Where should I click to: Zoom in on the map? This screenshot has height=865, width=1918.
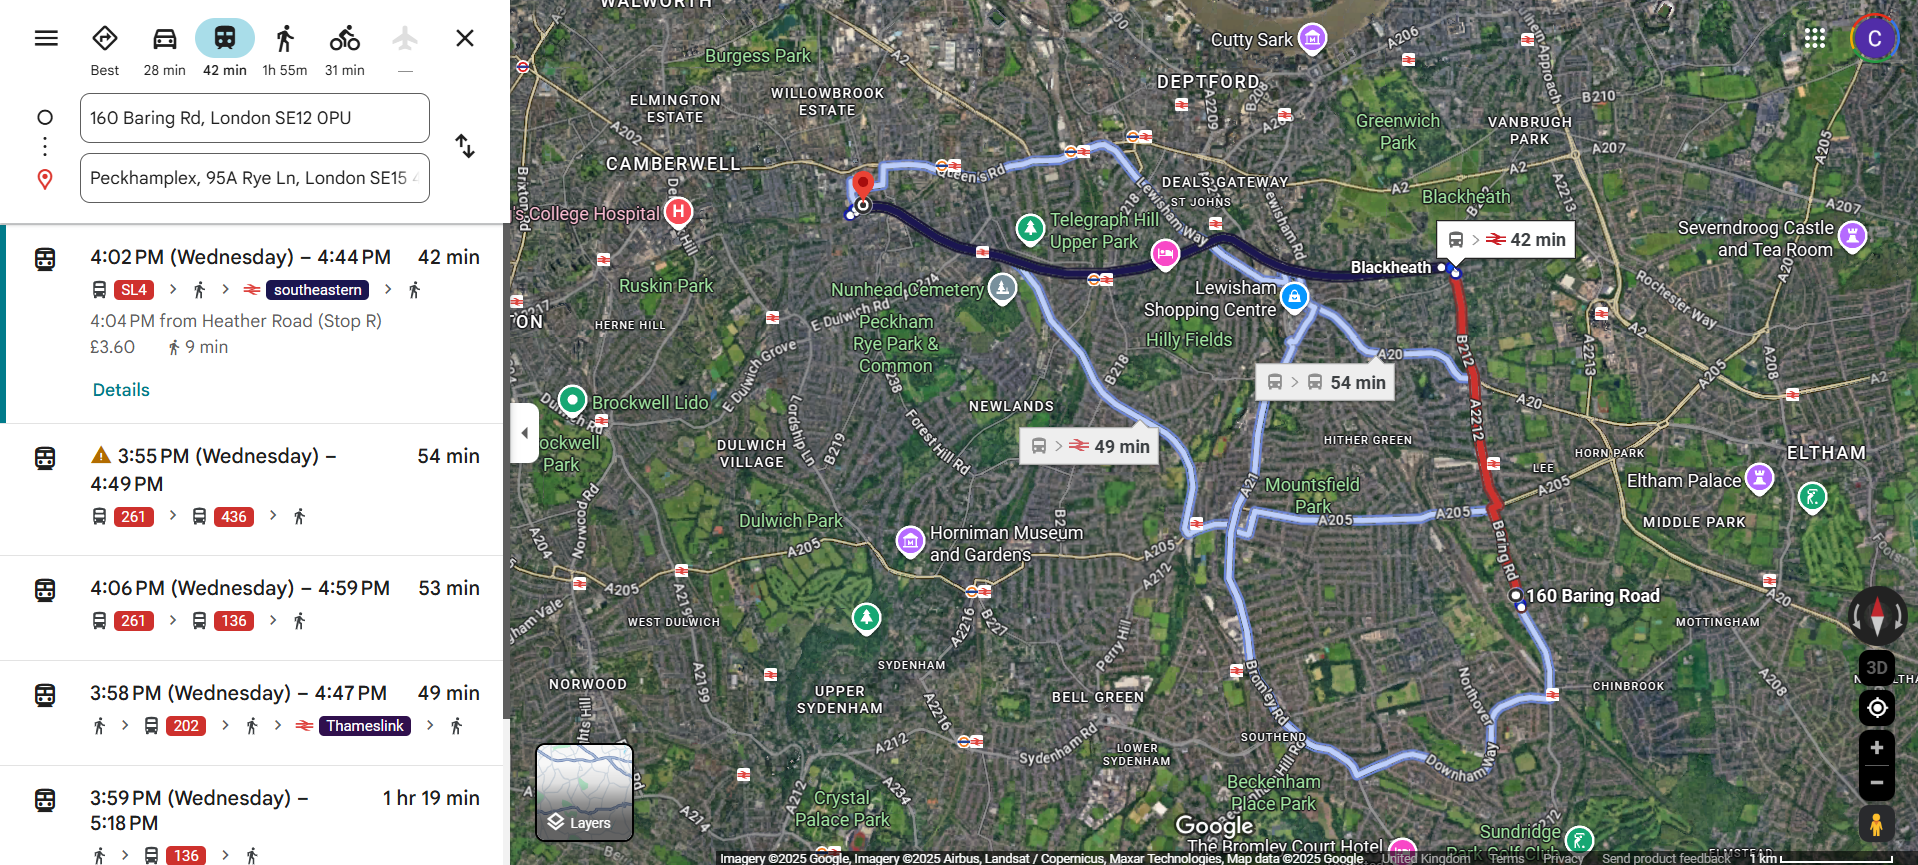point(1877,748)
